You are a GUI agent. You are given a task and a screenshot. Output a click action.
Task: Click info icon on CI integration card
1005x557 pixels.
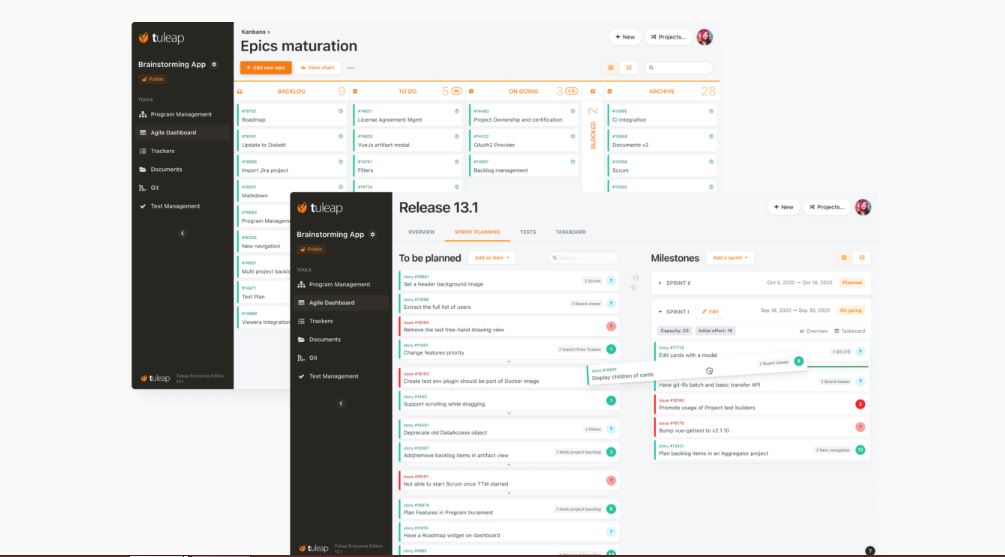711,112
